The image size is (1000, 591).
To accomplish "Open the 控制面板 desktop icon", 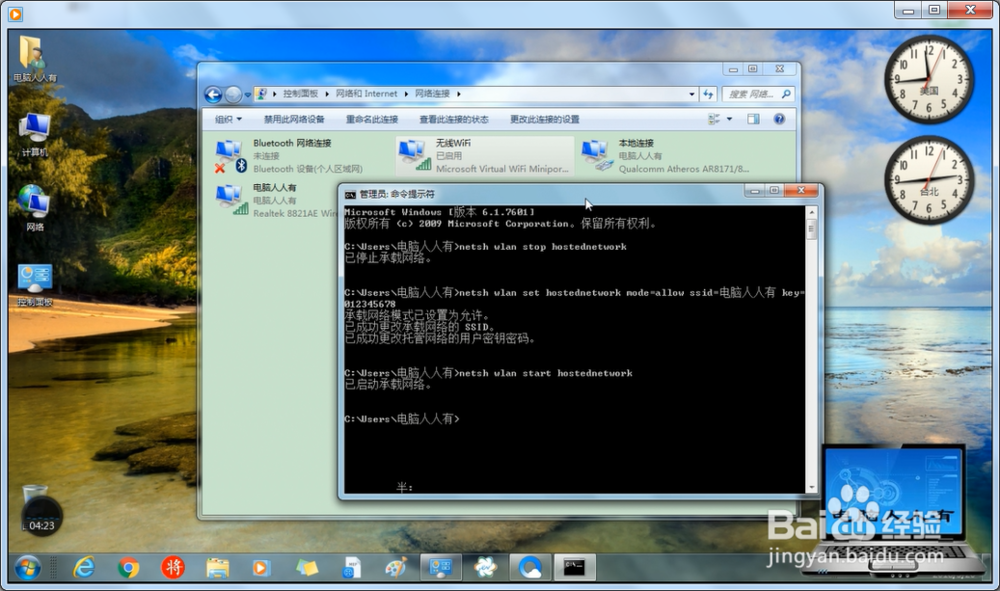I will tap(34, 285).
